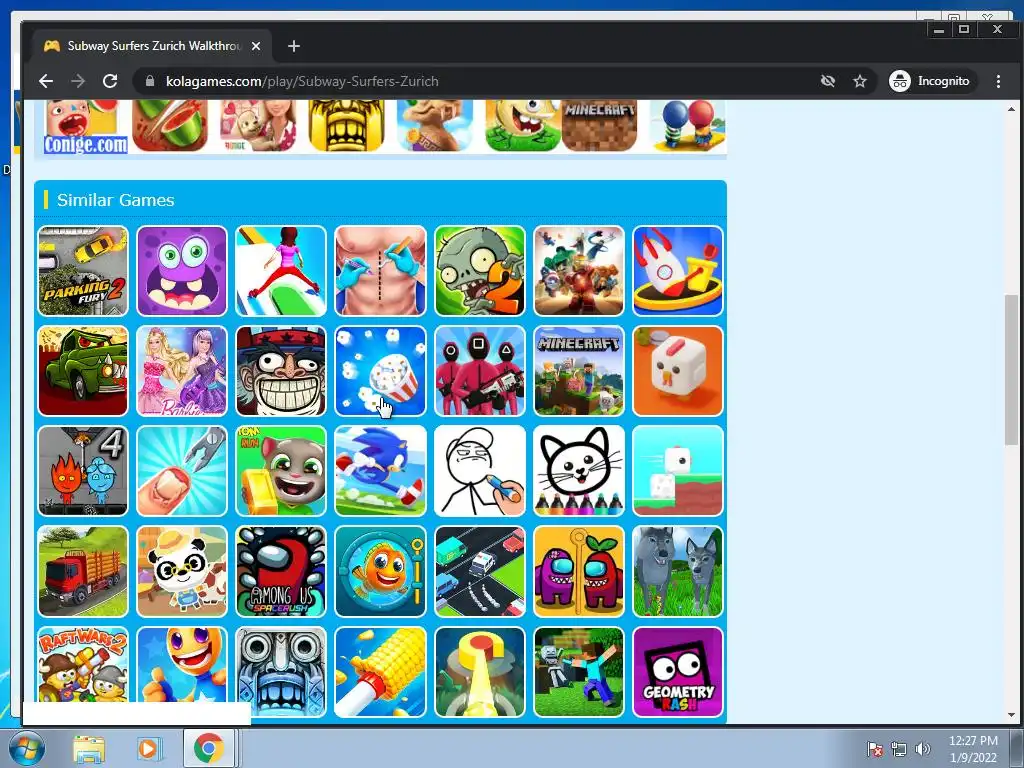Open the Conige.com game icon

point(86,126)
